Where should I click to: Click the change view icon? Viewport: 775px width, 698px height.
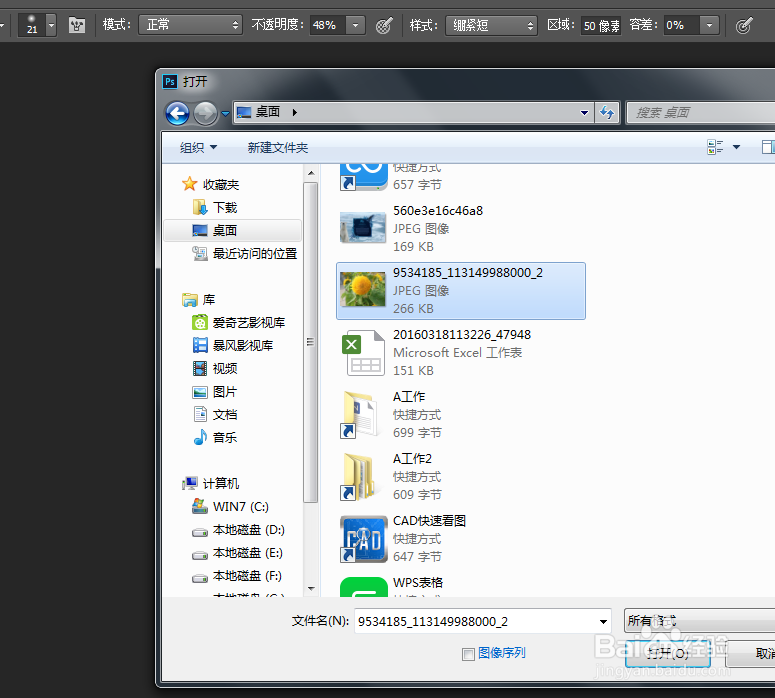pos(715,147)
